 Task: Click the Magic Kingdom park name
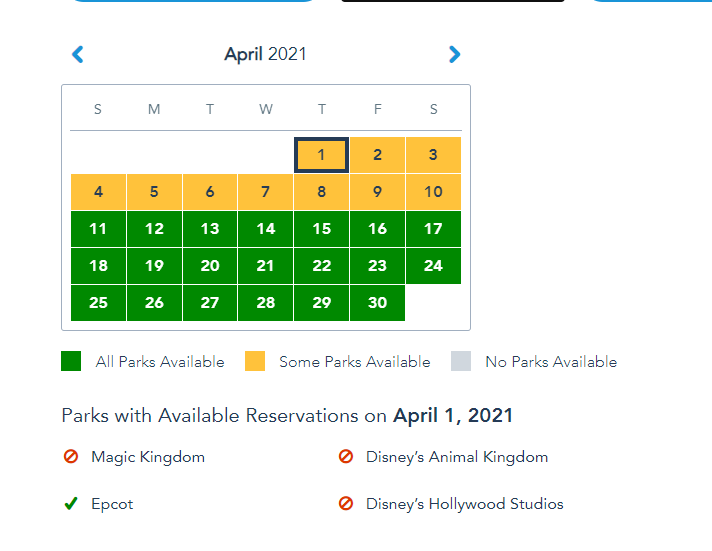coord(148,457)
